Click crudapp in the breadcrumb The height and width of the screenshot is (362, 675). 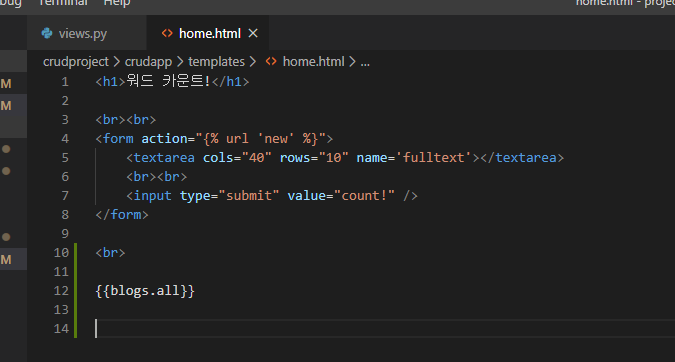click(x=148, y=62)
